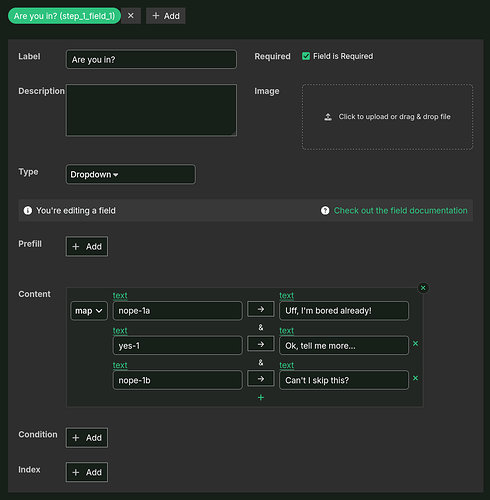Viewport: 490px width, 500px height.
Task: Edit the 'Ok, tell me more...' value input
Action: click(344, 346)
